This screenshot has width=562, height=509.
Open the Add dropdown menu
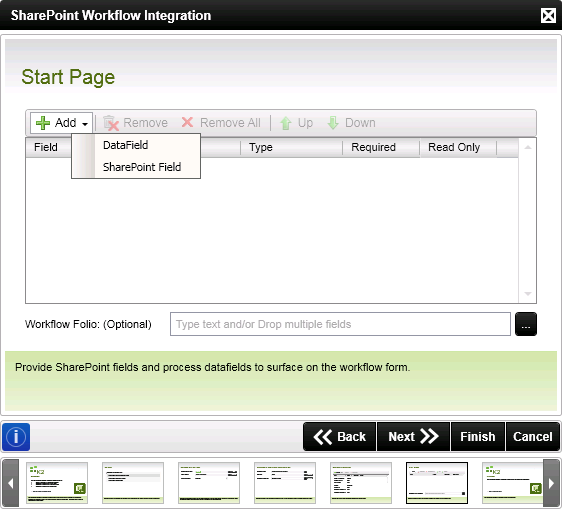[x=61, y=123]
